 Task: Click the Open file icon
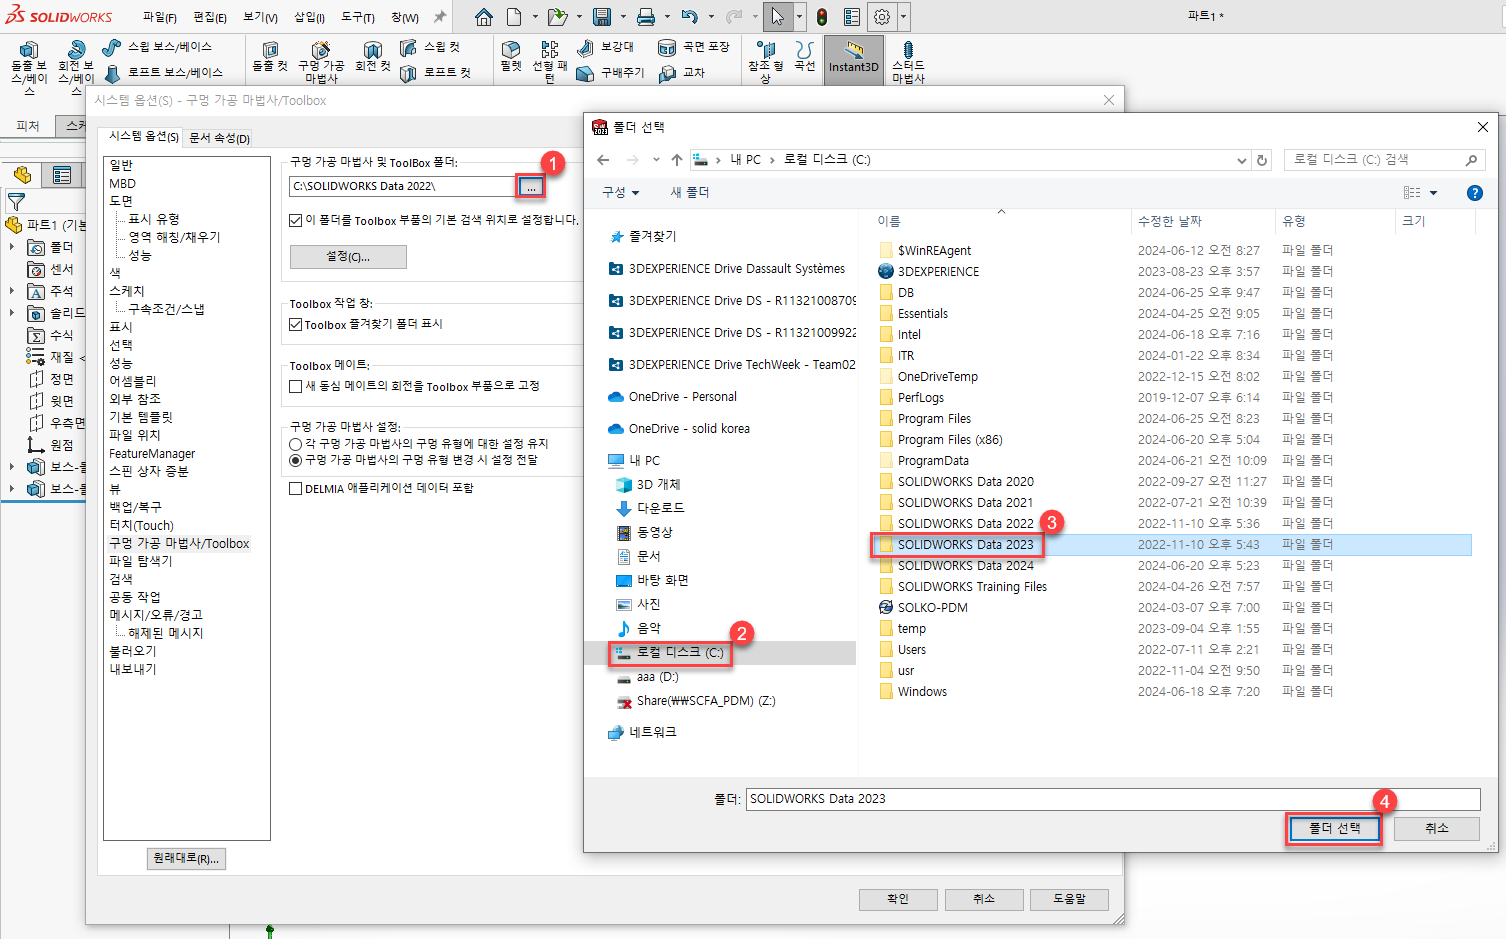click(x=557, y=17)
